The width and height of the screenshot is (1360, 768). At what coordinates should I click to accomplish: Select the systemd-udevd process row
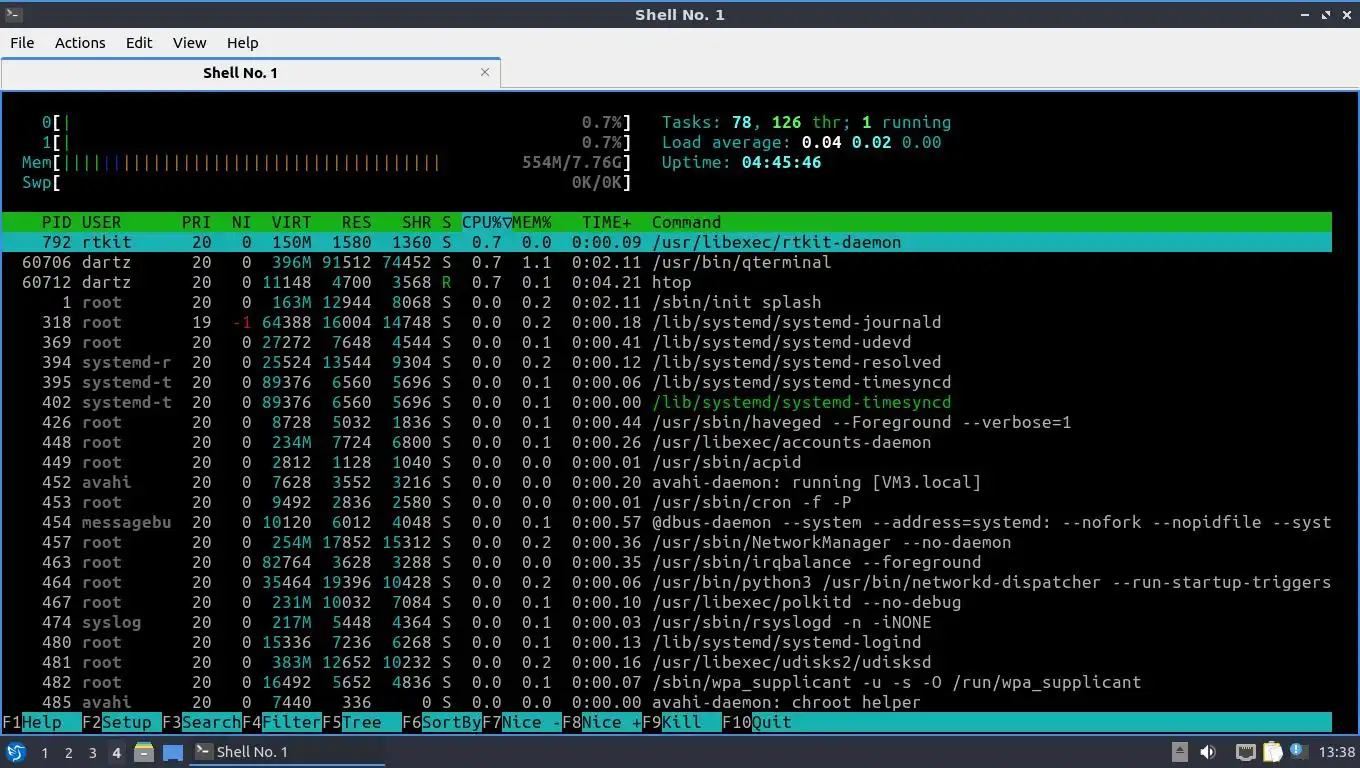(x=667, y=342)
